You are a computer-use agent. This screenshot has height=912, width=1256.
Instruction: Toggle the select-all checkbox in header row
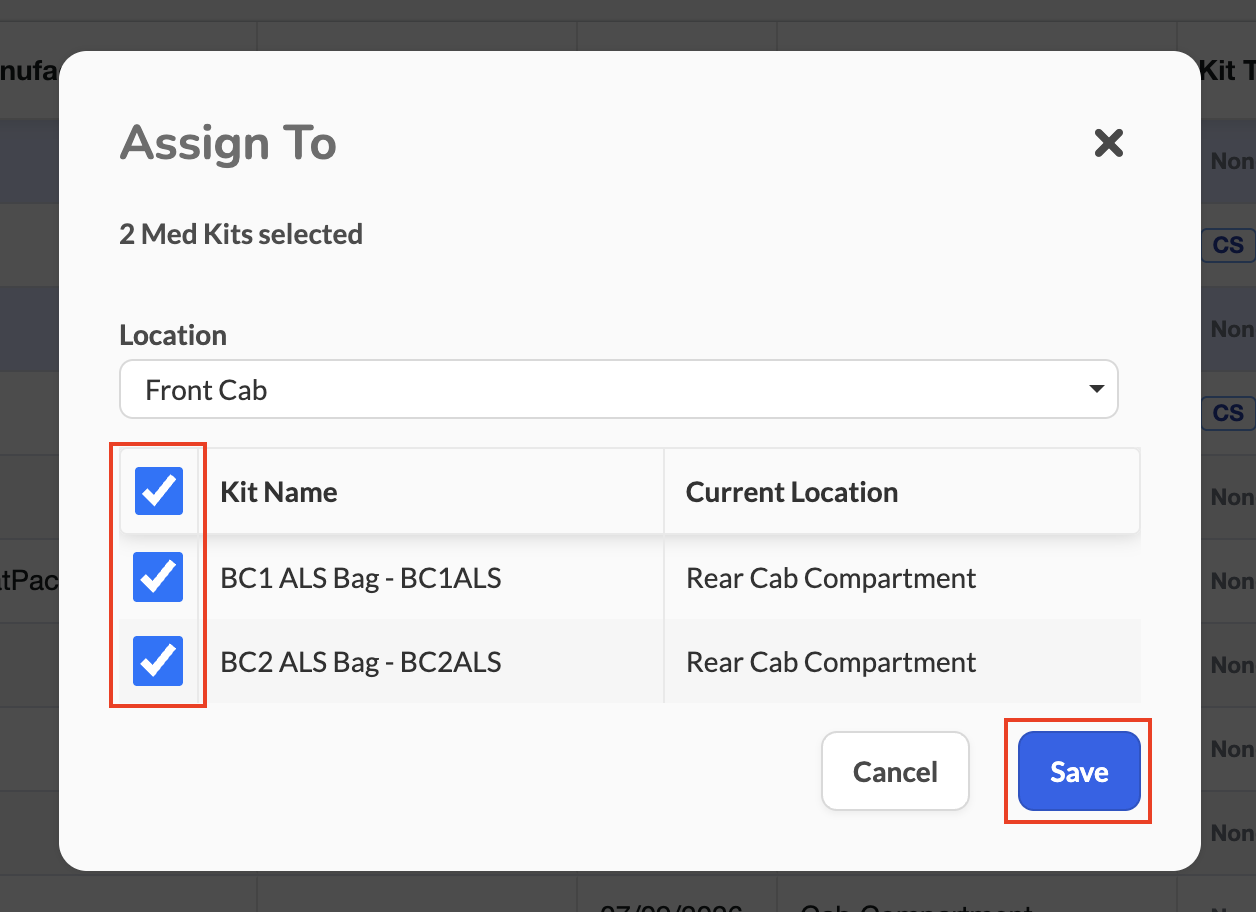pos(158,491)
